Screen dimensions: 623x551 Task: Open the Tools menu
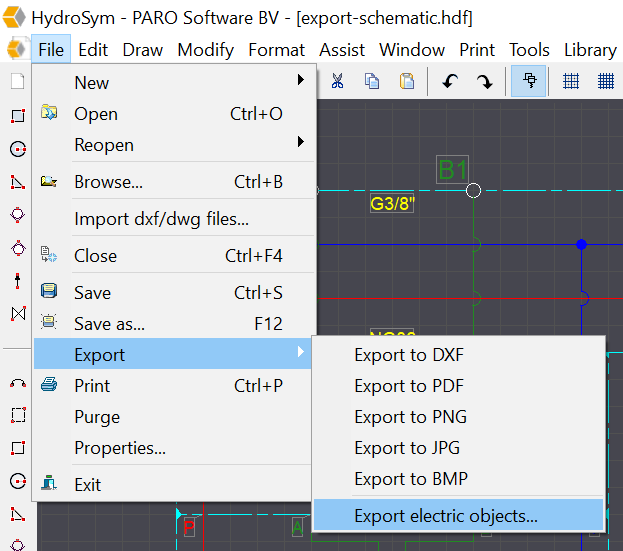pyautogui.click(x=529, y=50)
